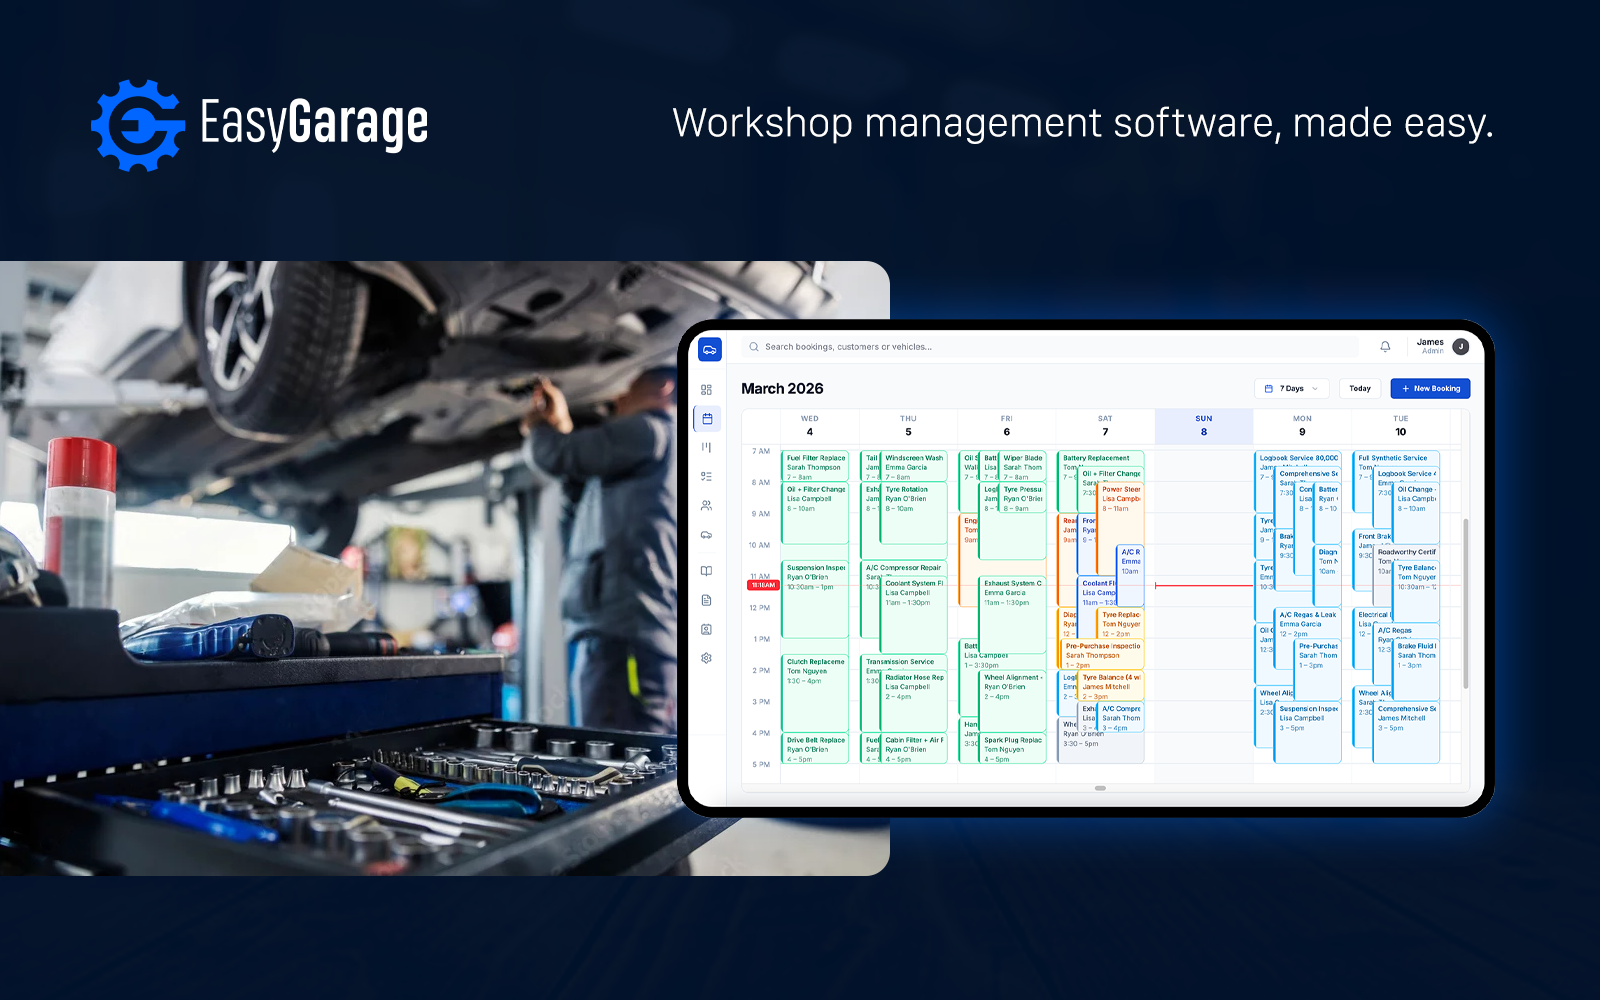Open the service logbook icon
The width and height of the screenshot is (1600, 1000).
707,570
